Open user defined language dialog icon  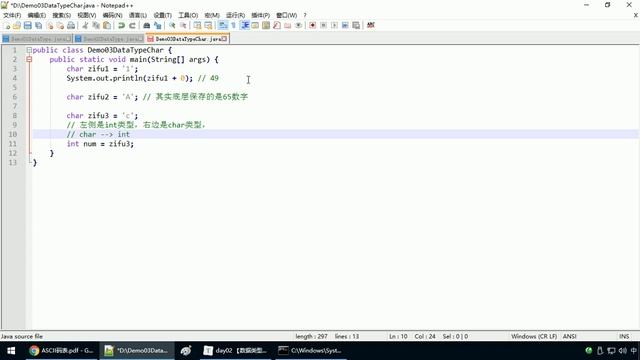point(255,25)
